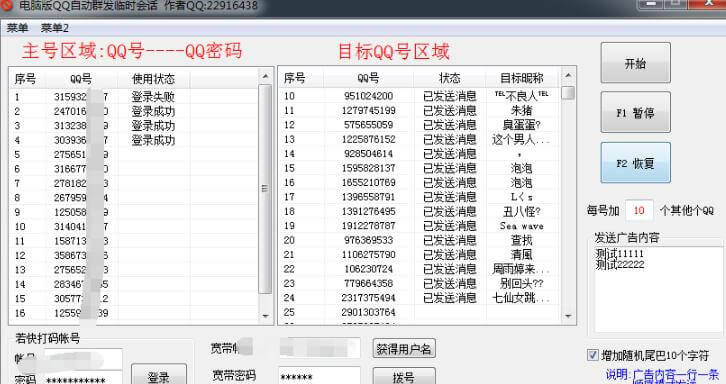The image size is (726, 384).
Task: Select target QQ 1391276495
Action: click(369, 211)
